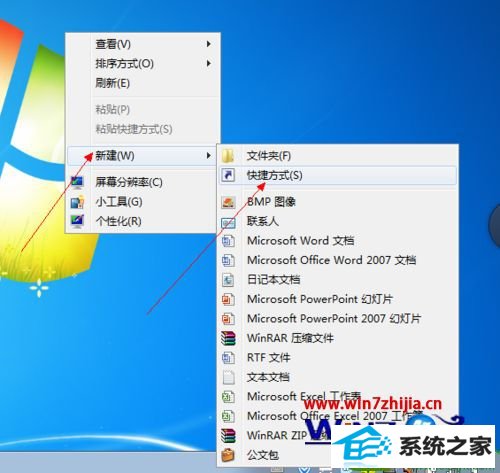
Task: Click the 屏幕分辨率 monitor icon
Action: [77, 182]
